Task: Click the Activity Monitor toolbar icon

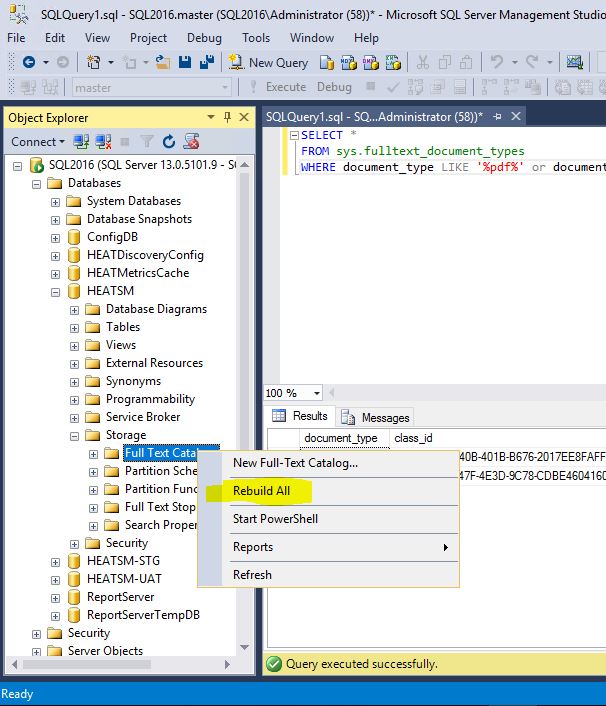Action: 574,62
